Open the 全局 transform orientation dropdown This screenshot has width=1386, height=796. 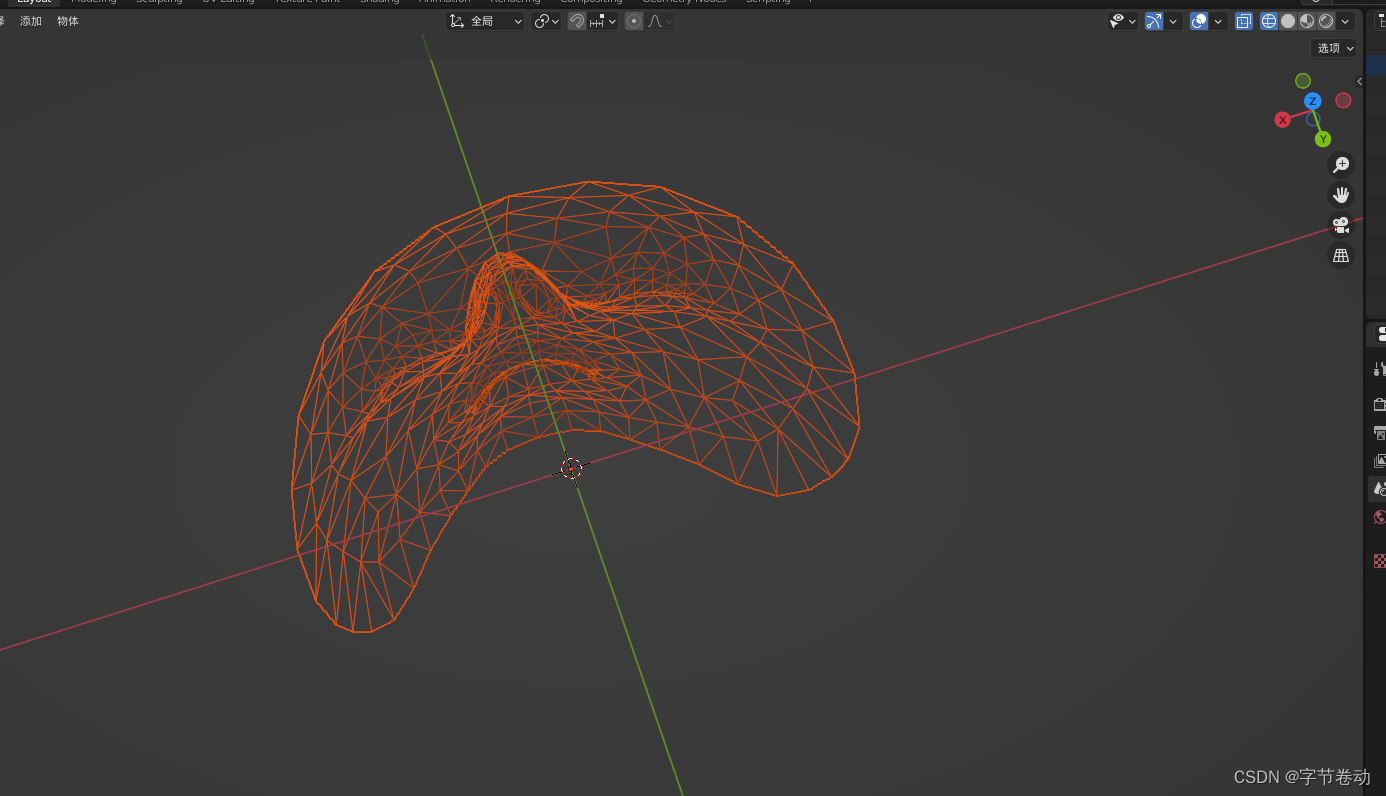(x=486, y=21)
